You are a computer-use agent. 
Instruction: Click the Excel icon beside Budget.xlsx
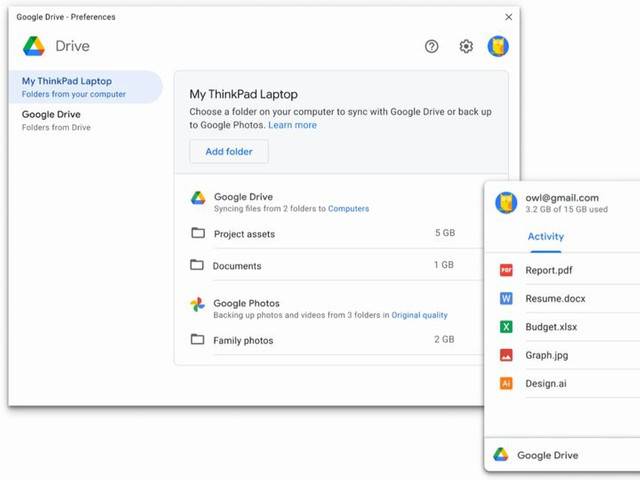506,327
